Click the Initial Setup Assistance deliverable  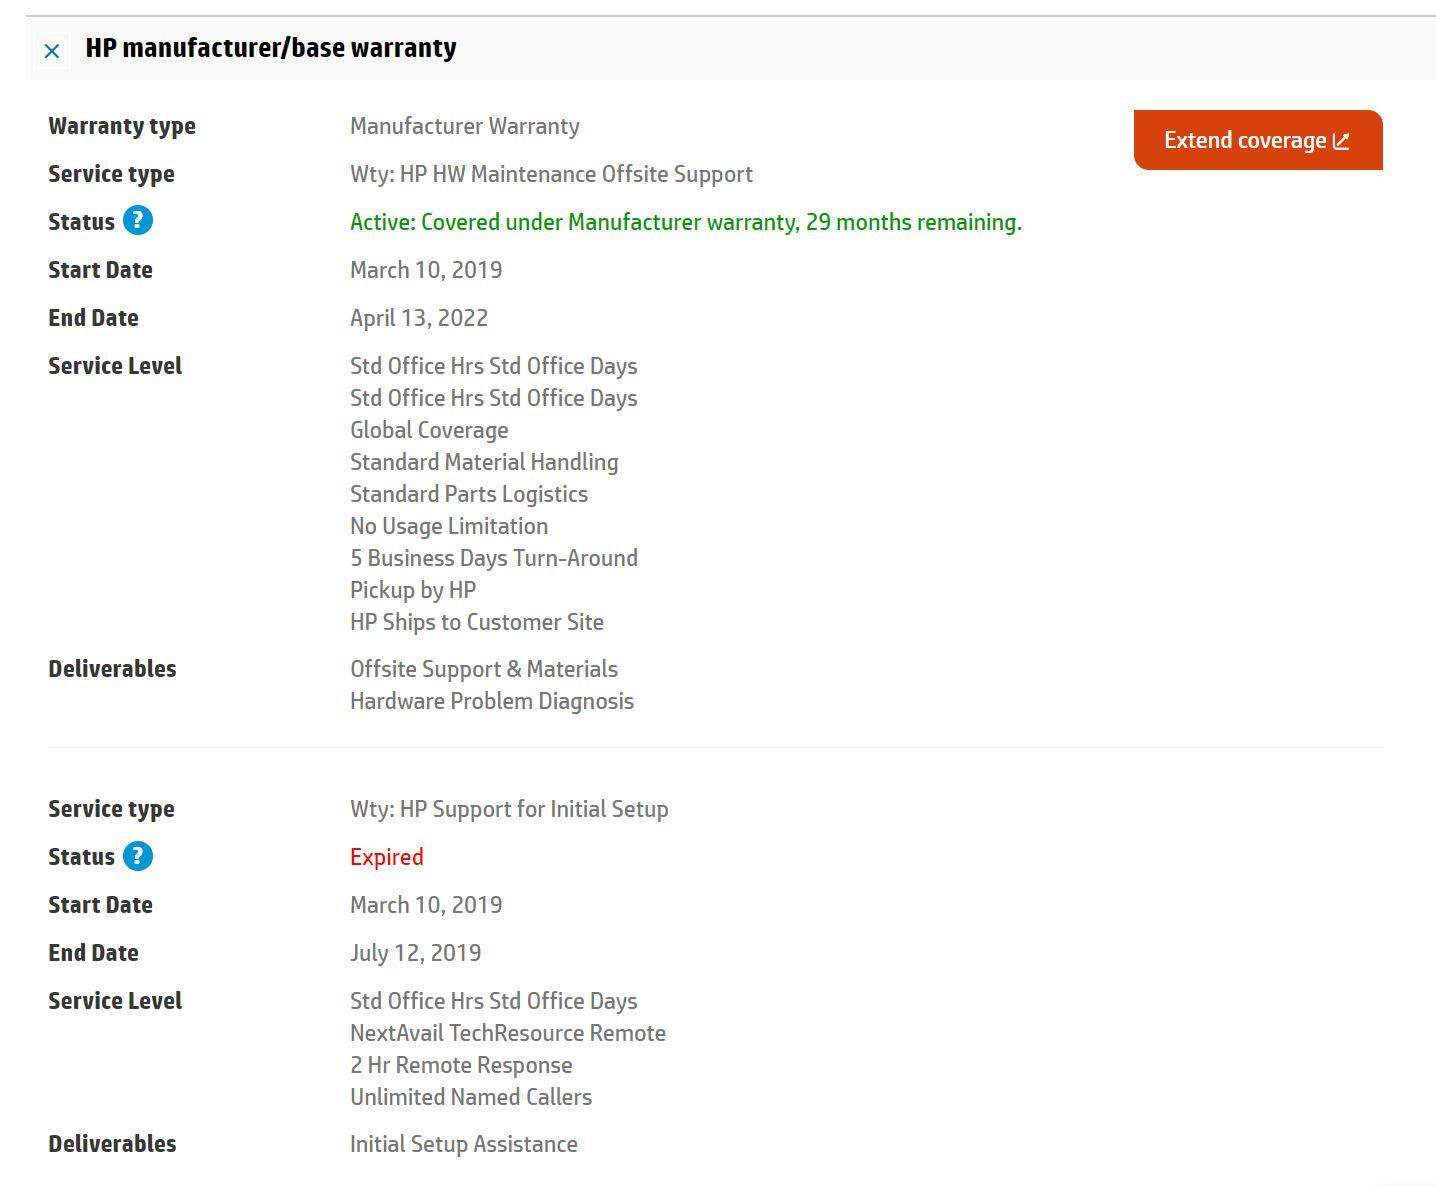(463, 1144)
